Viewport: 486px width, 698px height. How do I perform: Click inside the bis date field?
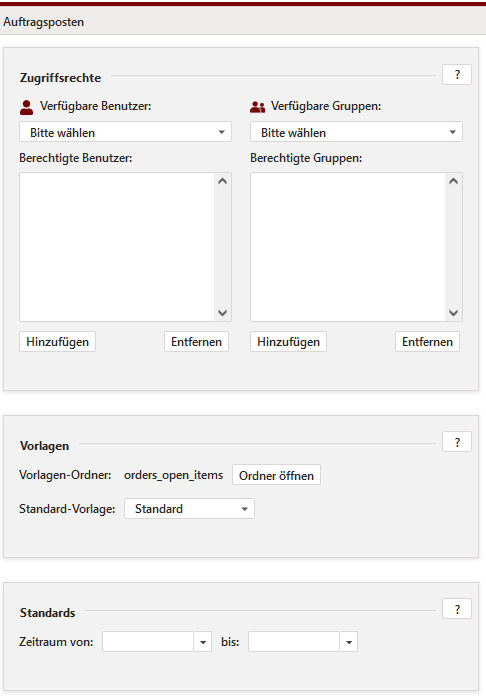click(294, 642)
